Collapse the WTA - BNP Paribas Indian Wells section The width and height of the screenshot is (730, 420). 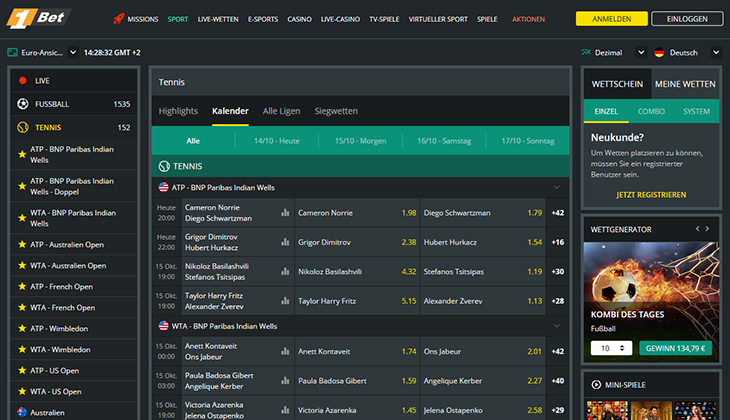(557, 326)
